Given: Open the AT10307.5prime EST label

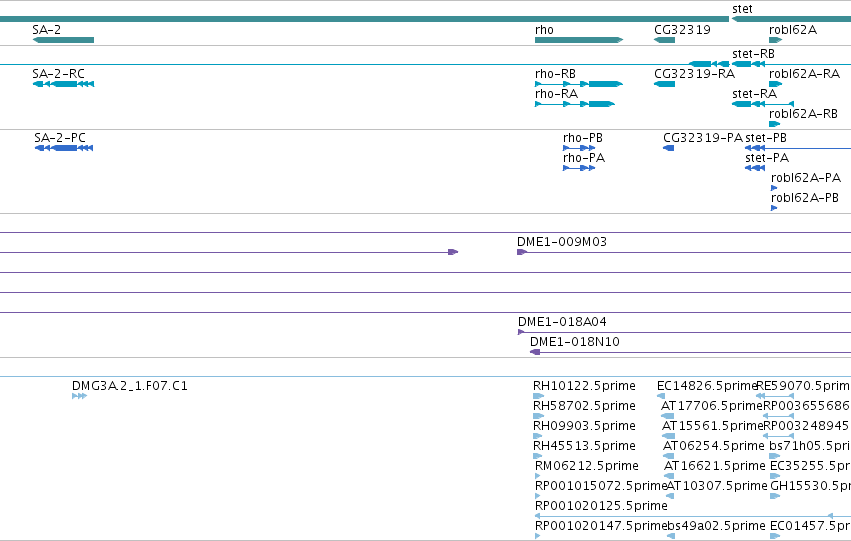Looking at the screenshot, I should click(x=717, y=486).
